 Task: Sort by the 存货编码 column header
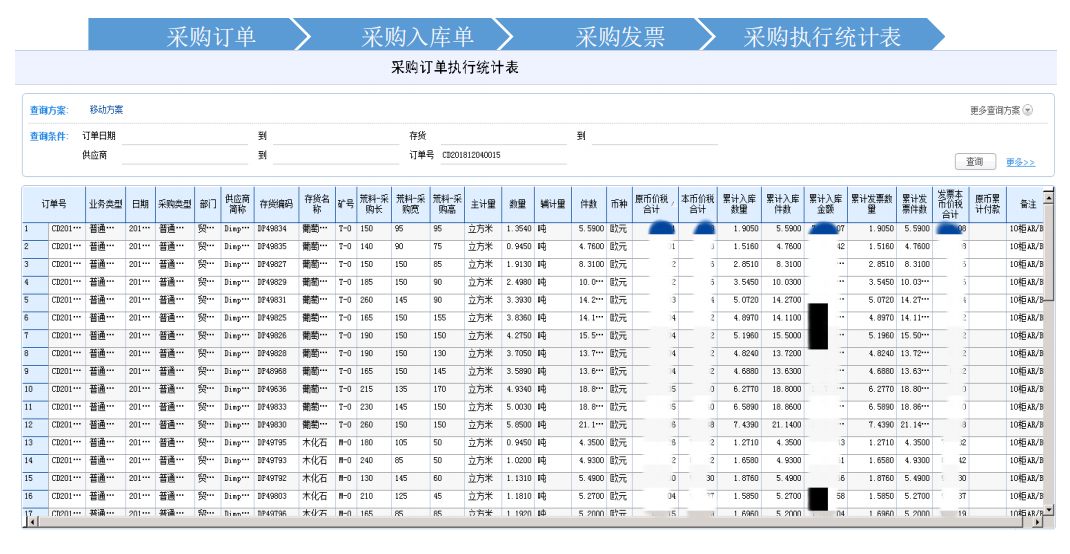(x=275, y=204)
